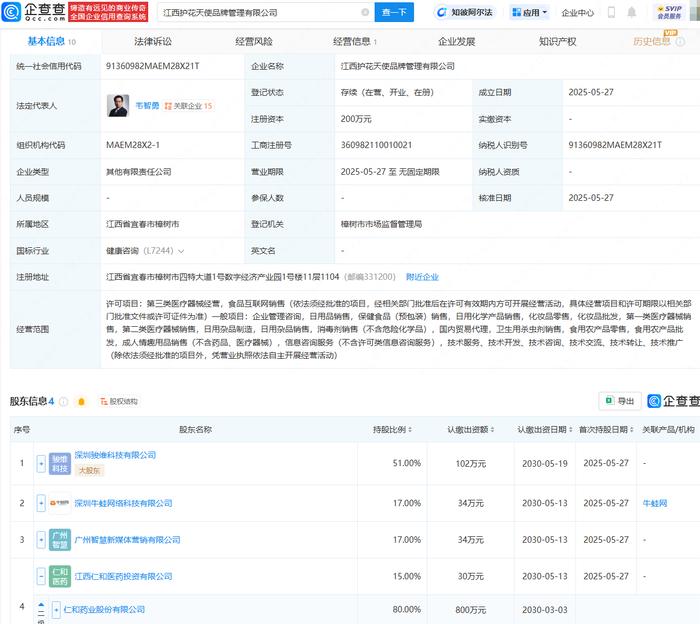700x624 pixels.
Task: Open 历史信息 VIP tab
Action: pos(651,42)
